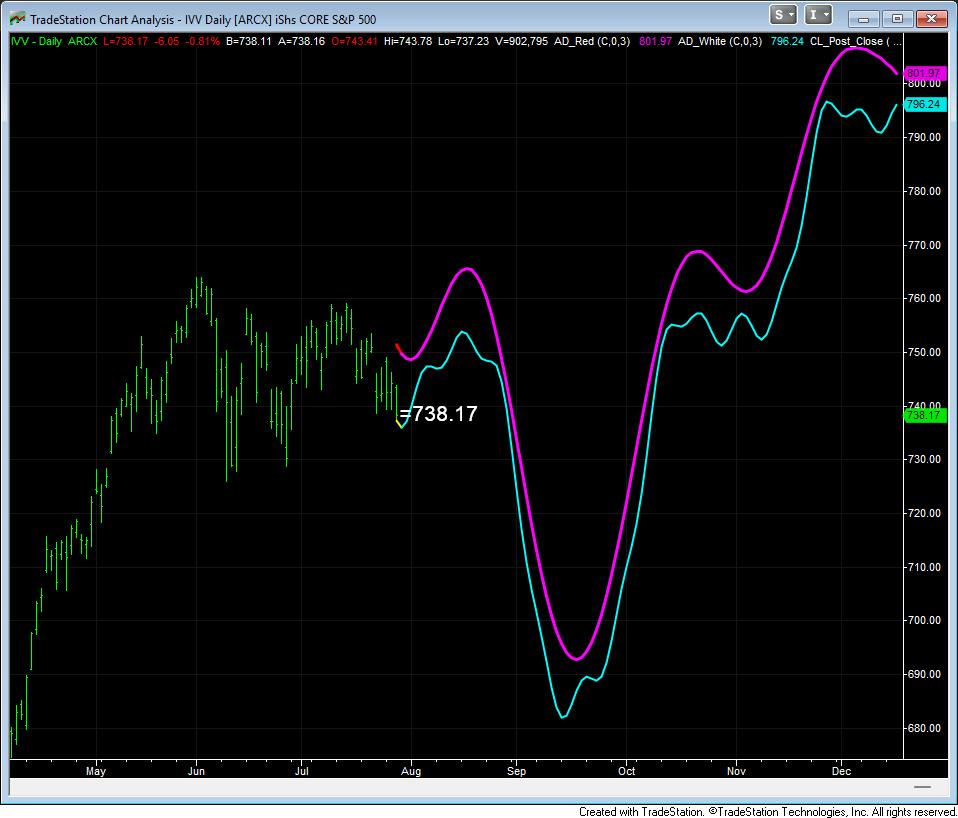Click the low value 'Lo=737.23'
Image resolution: width=958 pixels, height=818 pixels.
point(463,42)
